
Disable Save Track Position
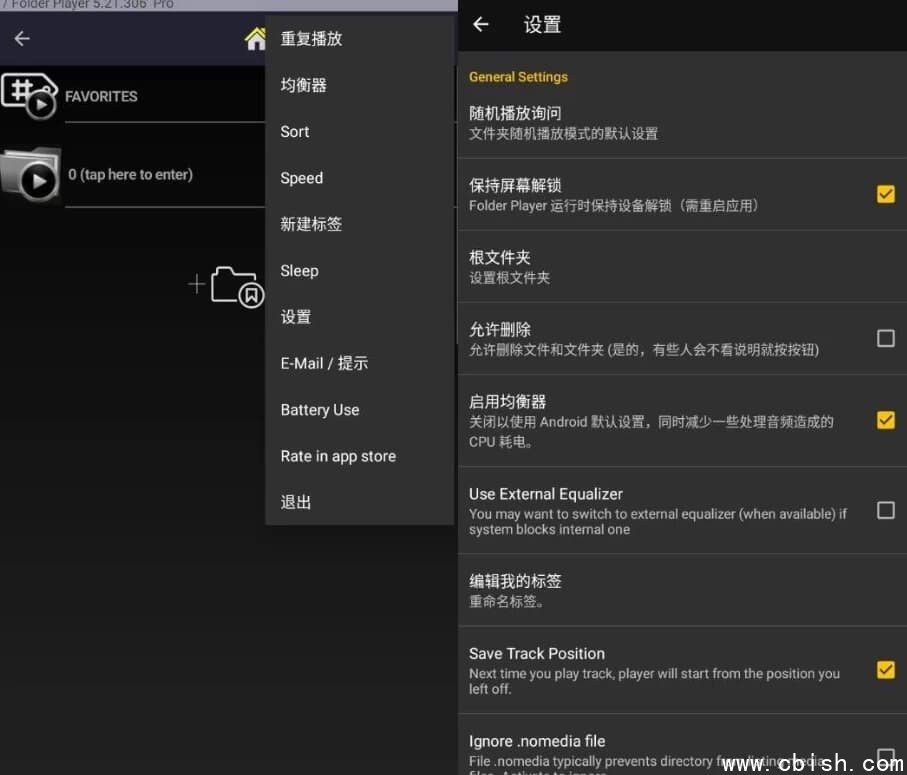[x=885, y=670]
